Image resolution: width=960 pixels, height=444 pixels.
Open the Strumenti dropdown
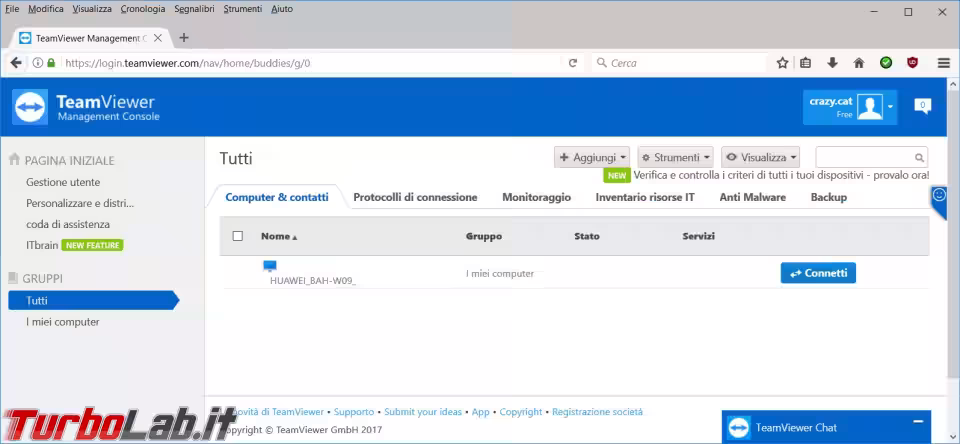click(x=676, y=157)
